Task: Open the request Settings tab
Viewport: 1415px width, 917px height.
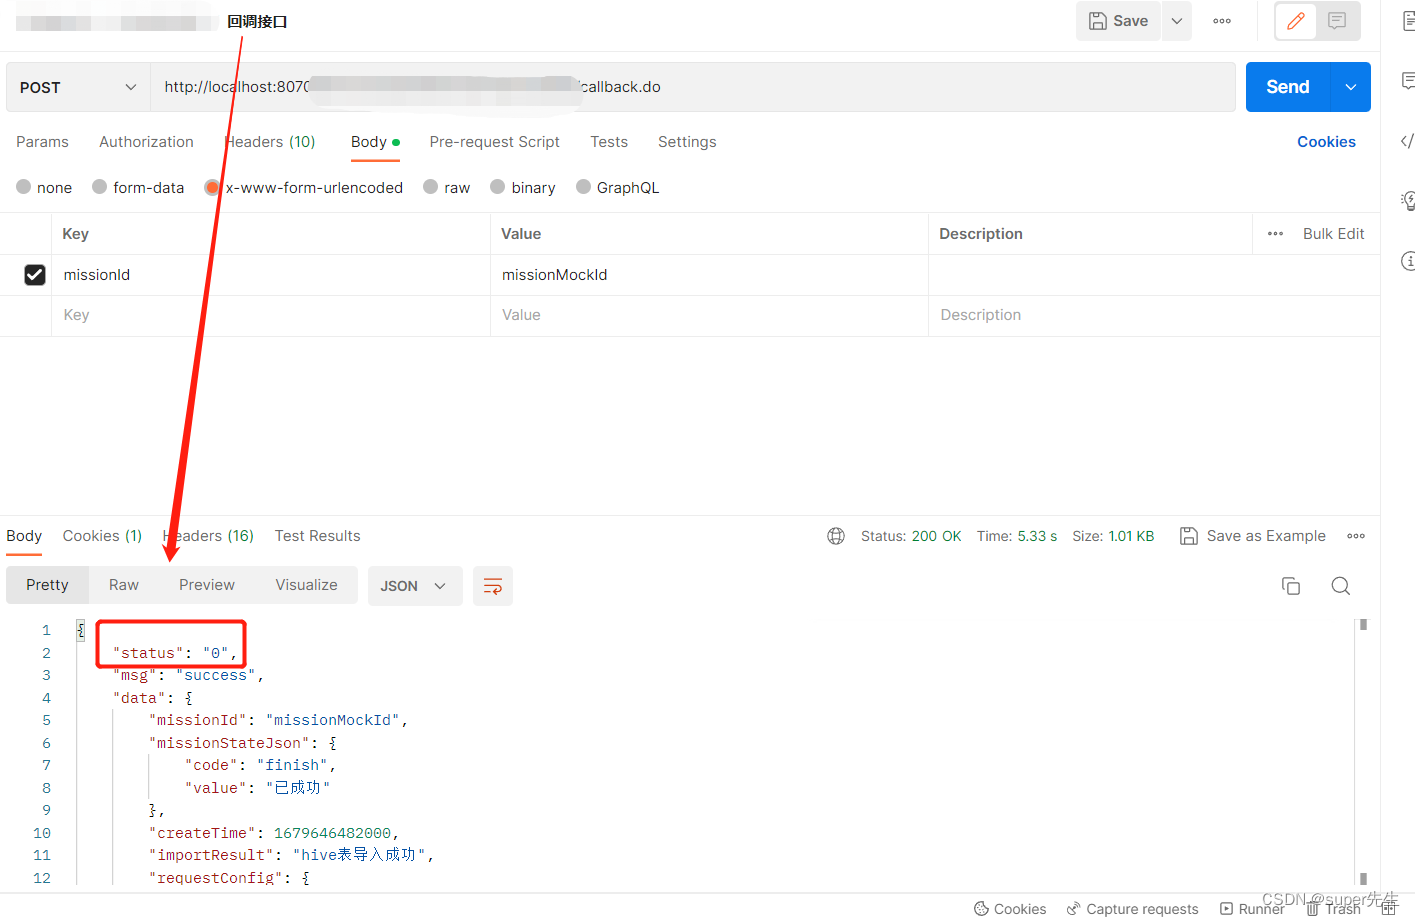Action: pyautogui.click(x=687, y=142)
